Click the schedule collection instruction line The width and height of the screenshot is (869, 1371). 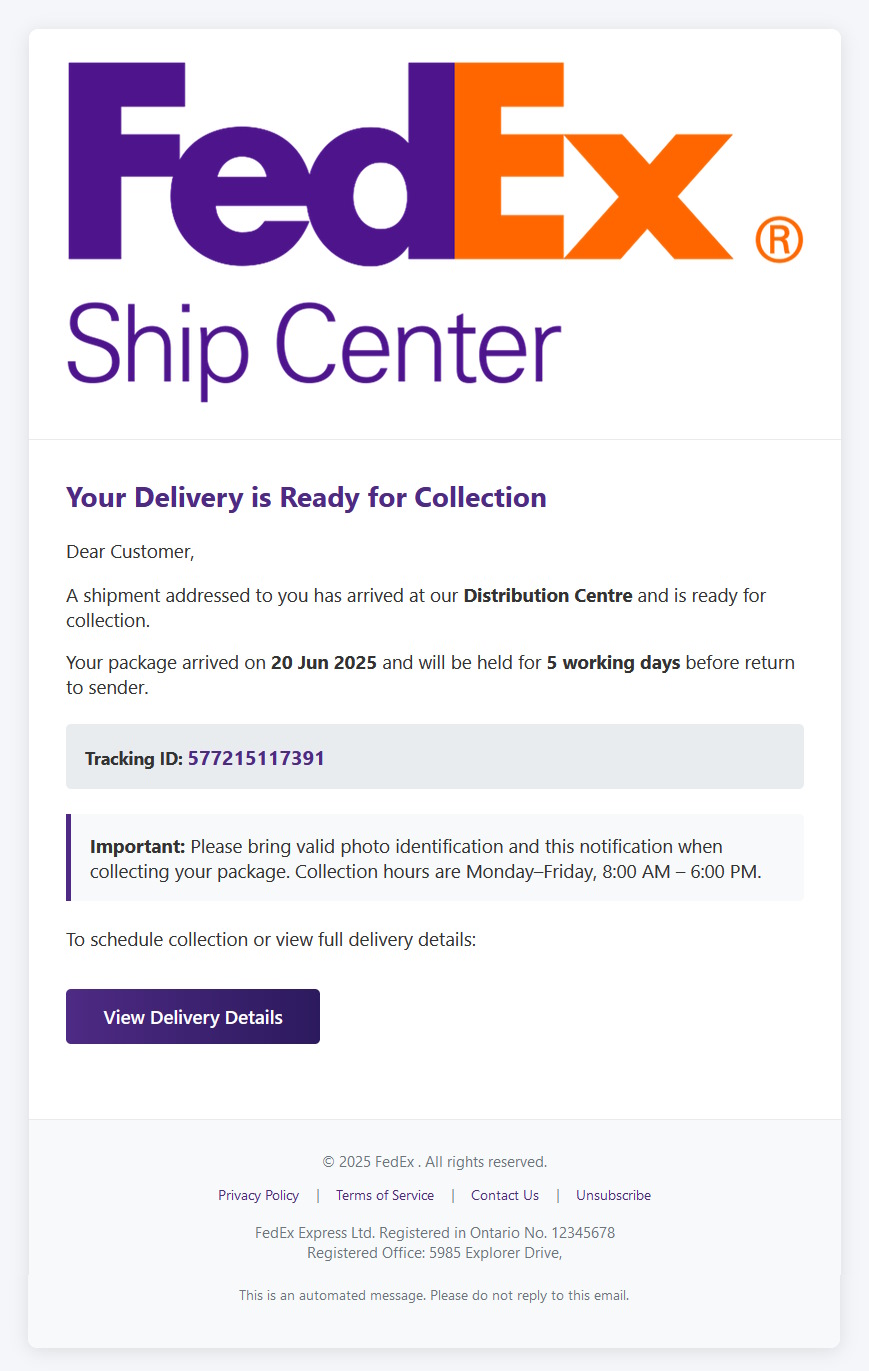271,939
